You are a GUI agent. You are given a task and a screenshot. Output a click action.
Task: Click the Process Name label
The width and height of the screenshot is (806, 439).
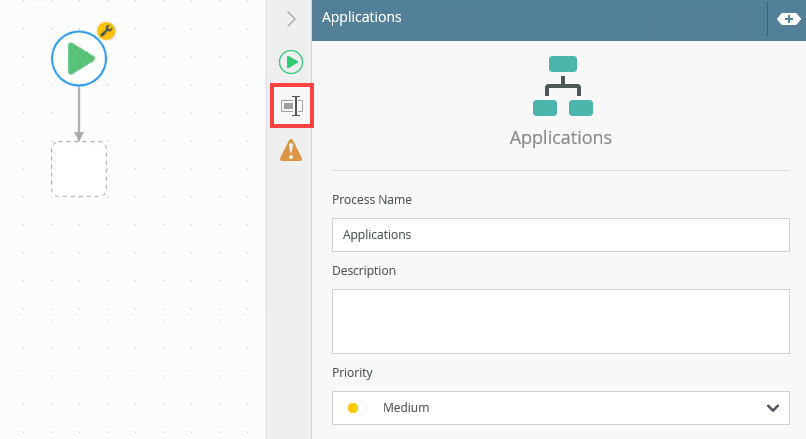(372, 199)
